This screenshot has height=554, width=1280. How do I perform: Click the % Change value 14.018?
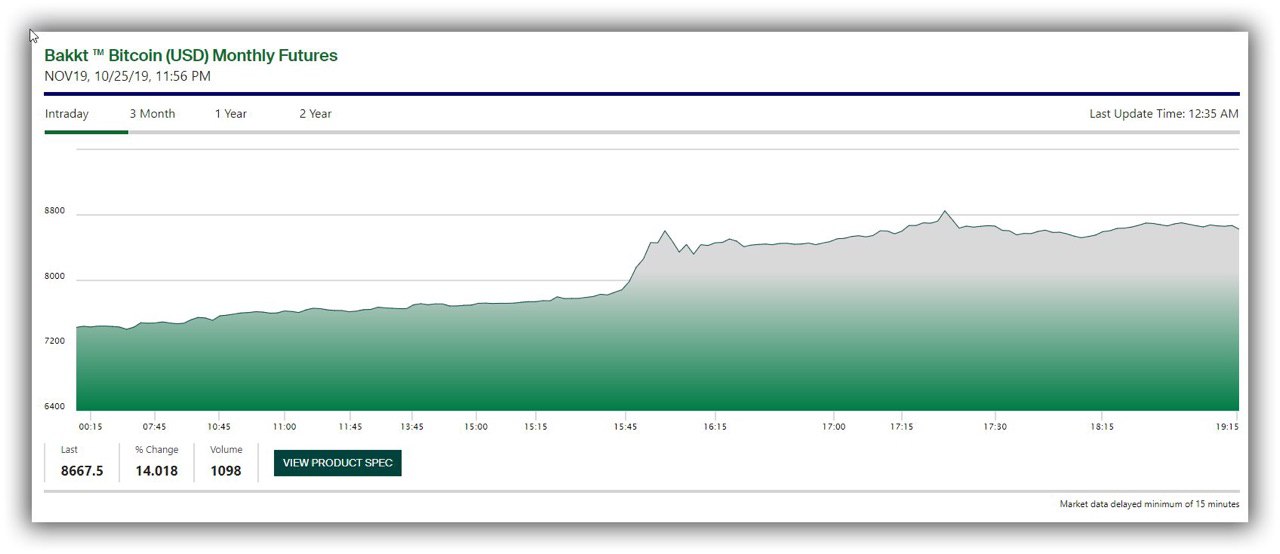click(x=157, y=471)
